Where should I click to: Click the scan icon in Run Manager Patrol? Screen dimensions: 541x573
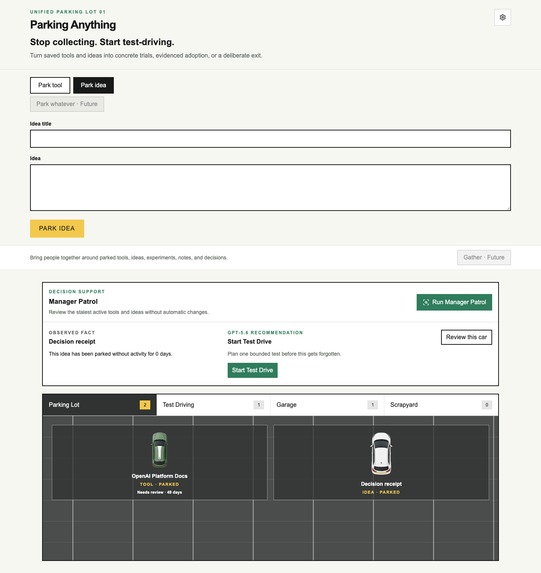(x=426, y=302)
